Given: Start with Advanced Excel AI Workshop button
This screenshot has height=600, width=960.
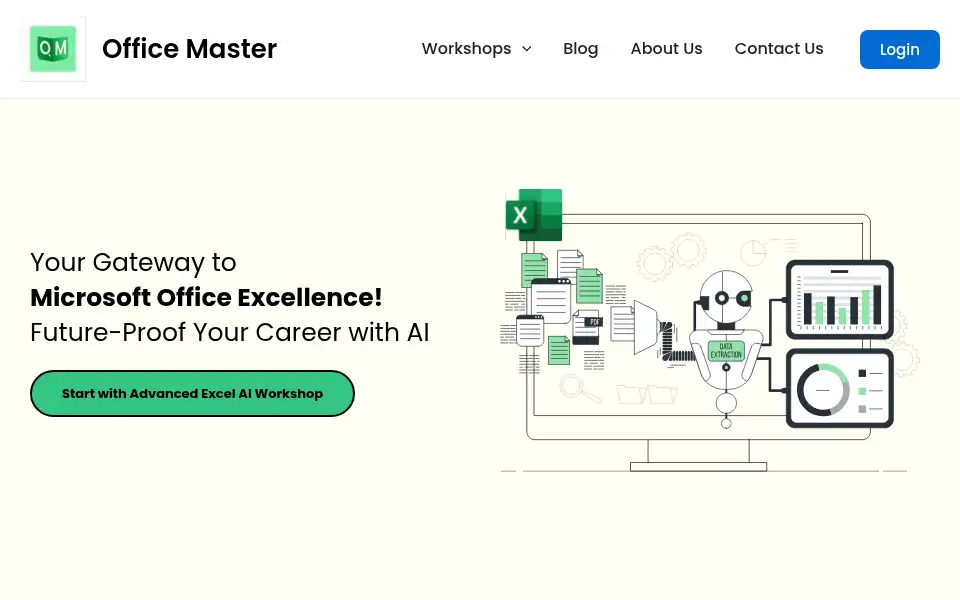Looking at the screenshot, I should [192, 394].
